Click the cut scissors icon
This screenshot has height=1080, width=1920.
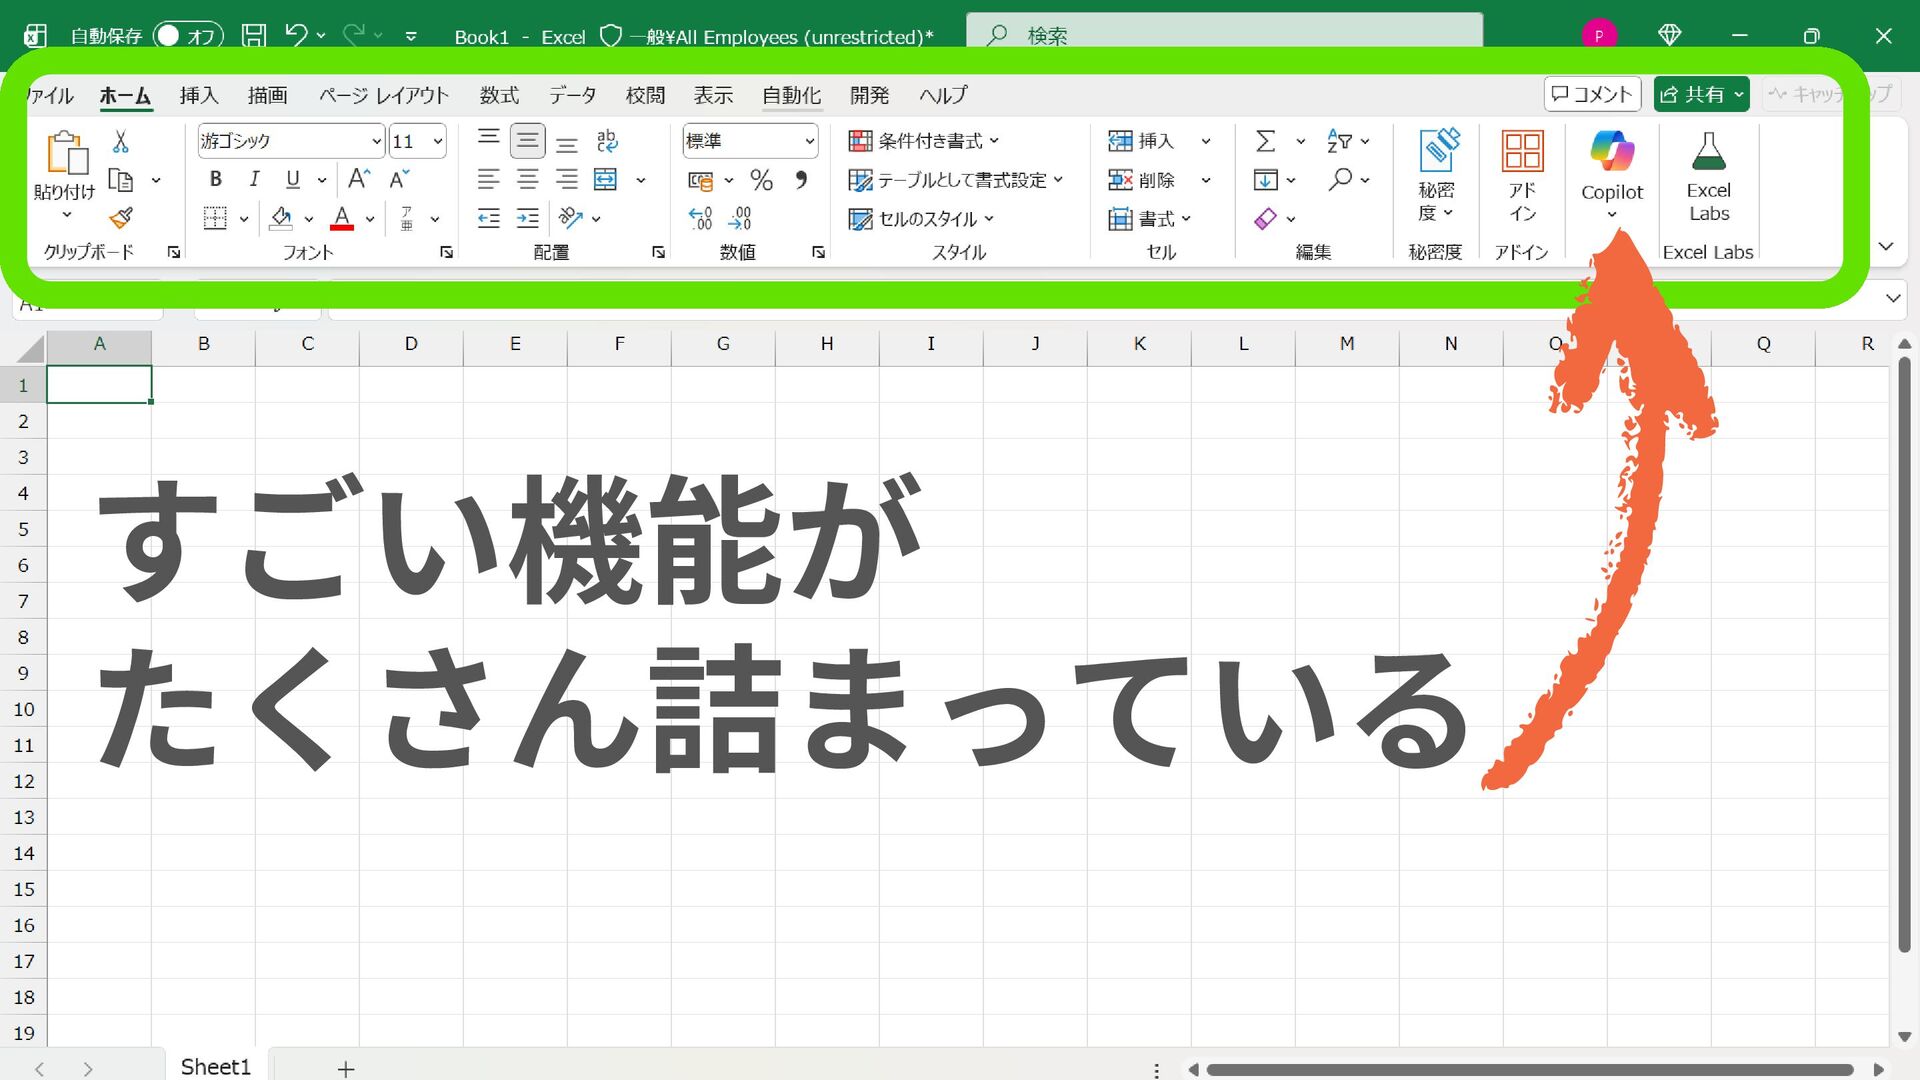pos(121,141)
